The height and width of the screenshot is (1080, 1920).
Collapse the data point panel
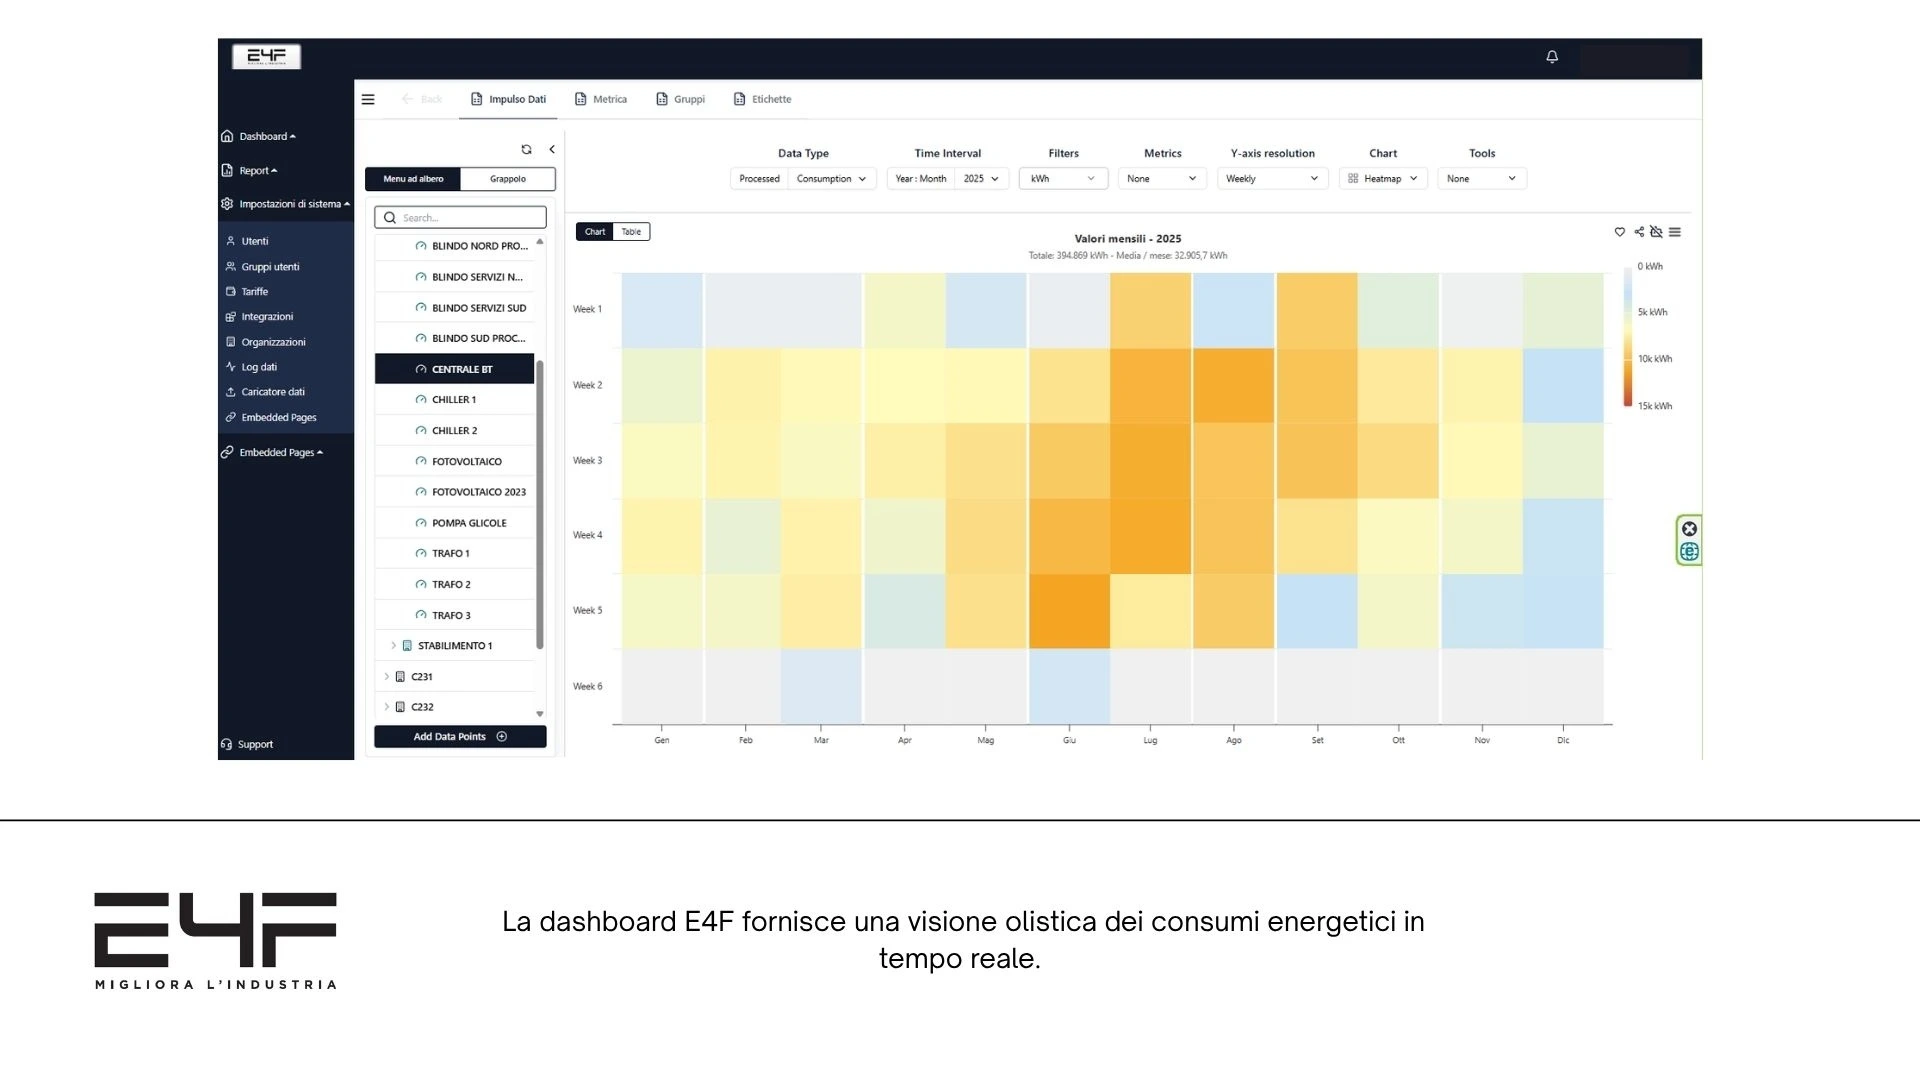552,149
